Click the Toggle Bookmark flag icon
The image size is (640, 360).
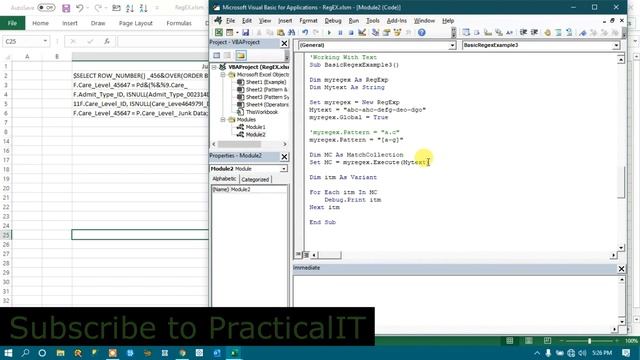point(583,32)
